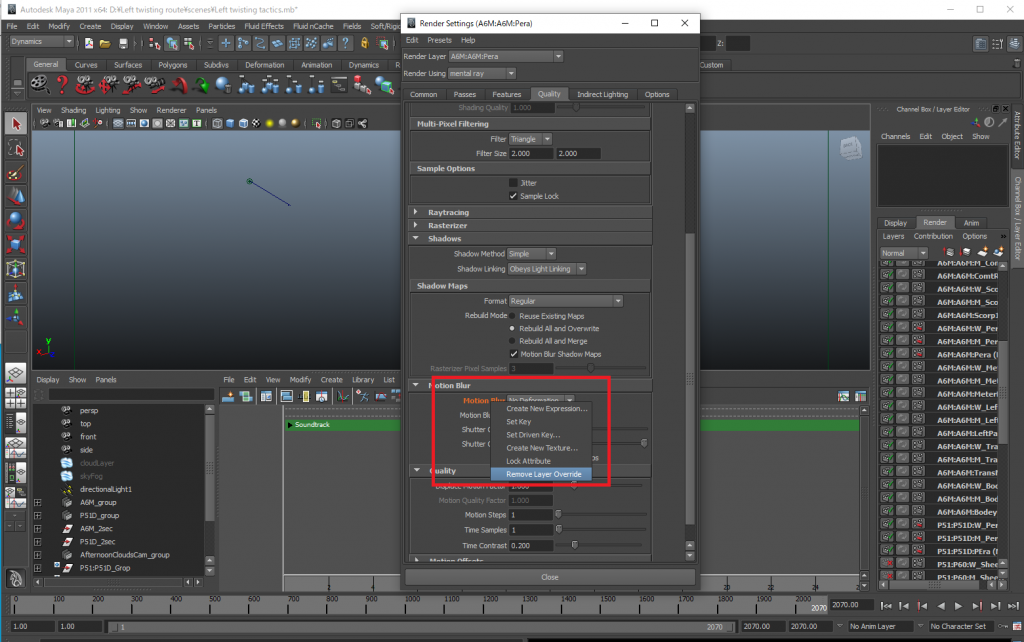Viewport: 1024px width, 642px height.
Task: Activate the Paint Selection tool
Action: coord(16,172)
